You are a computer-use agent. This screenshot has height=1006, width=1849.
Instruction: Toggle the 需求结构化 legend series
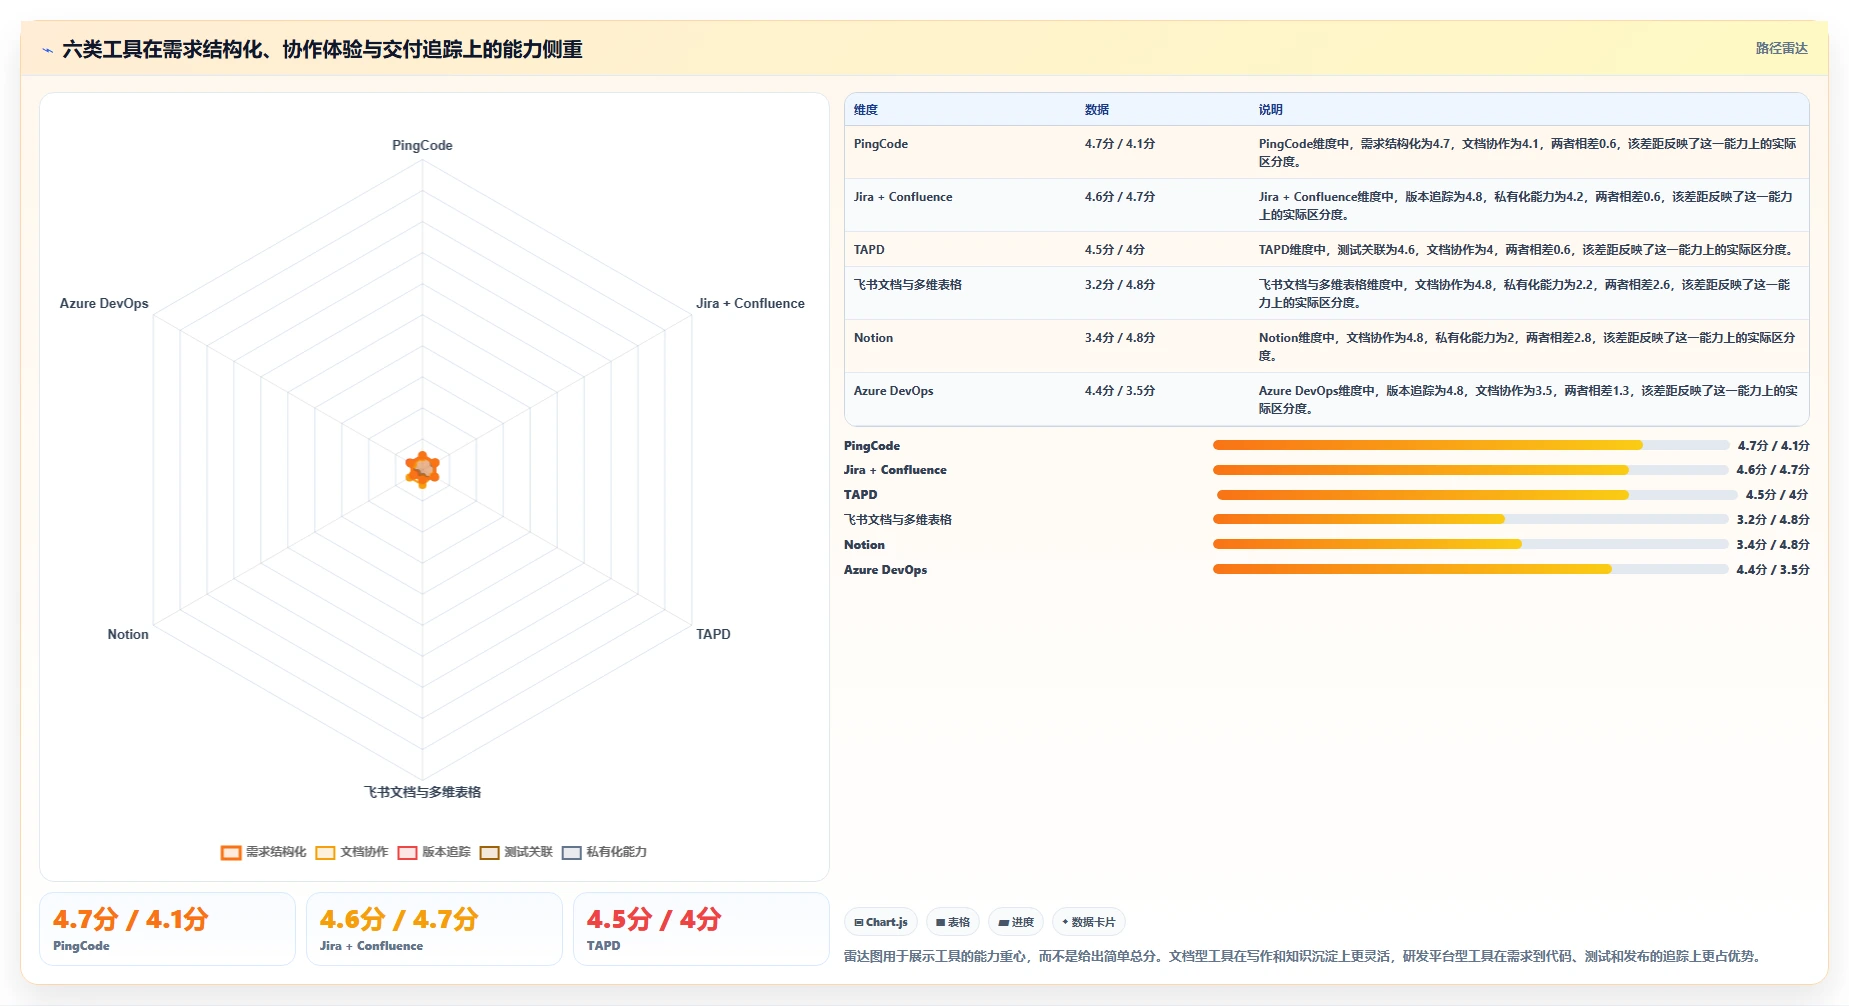click(x=264, y=852)
